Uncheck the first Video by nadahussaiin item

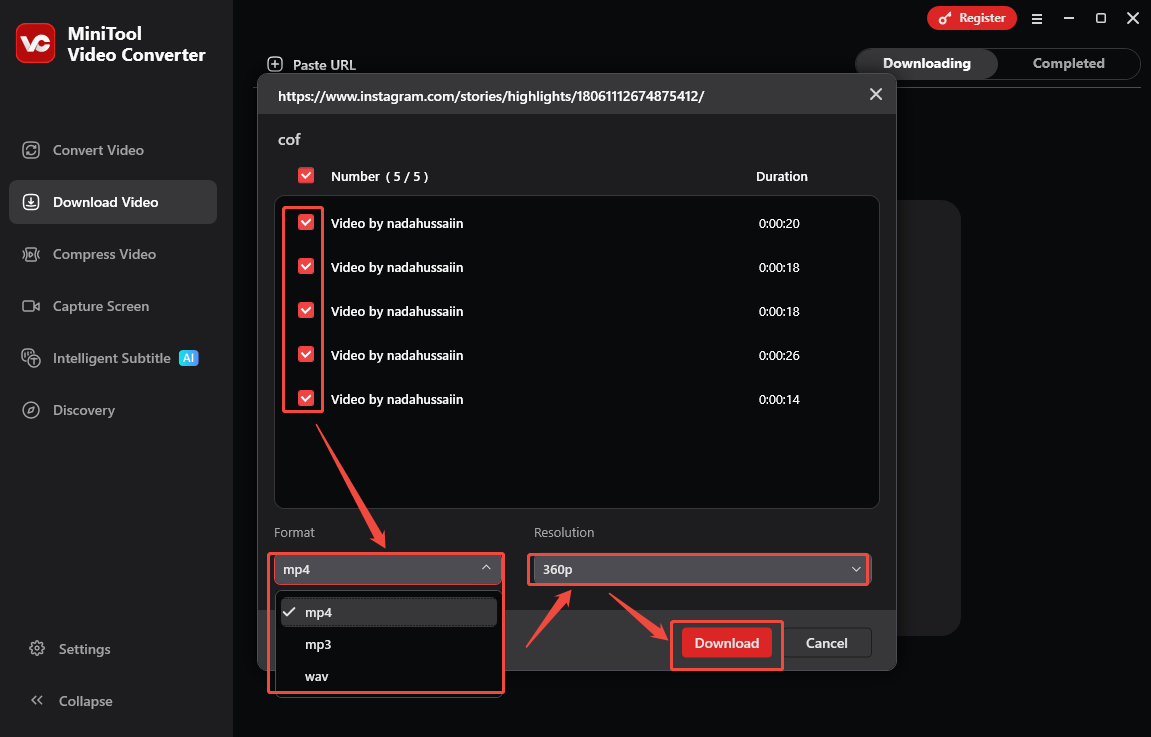click(304, 222)
